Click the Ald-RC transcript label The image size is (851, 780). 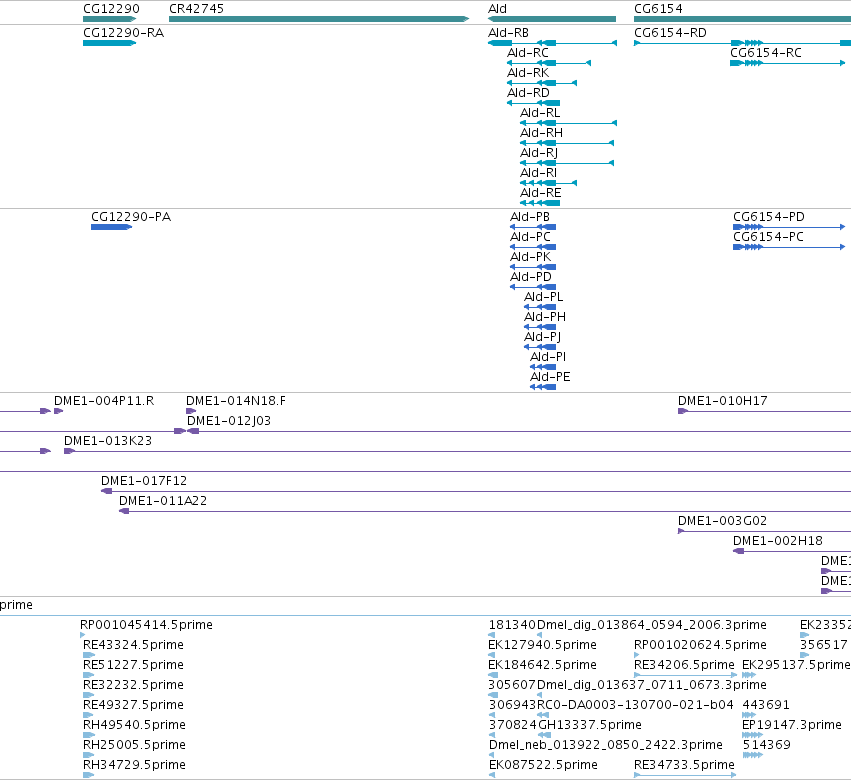pyautogui.click(x=528, y=53)
